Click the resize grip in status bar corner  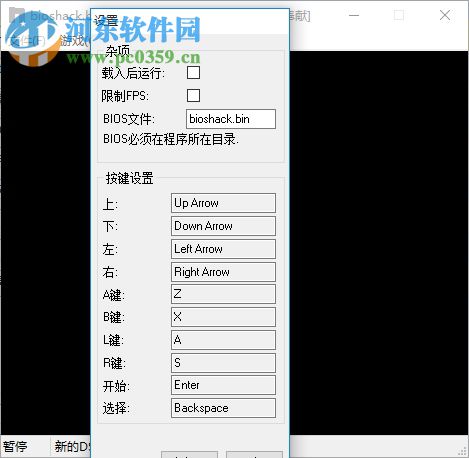click(x=462, y=451)
